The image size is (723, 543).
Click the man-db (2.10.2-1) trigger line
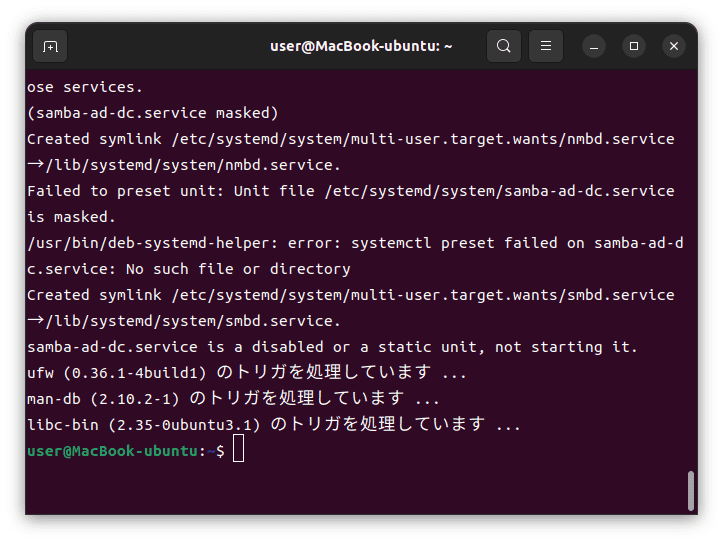pyautogui.click(x=233, y=398)
